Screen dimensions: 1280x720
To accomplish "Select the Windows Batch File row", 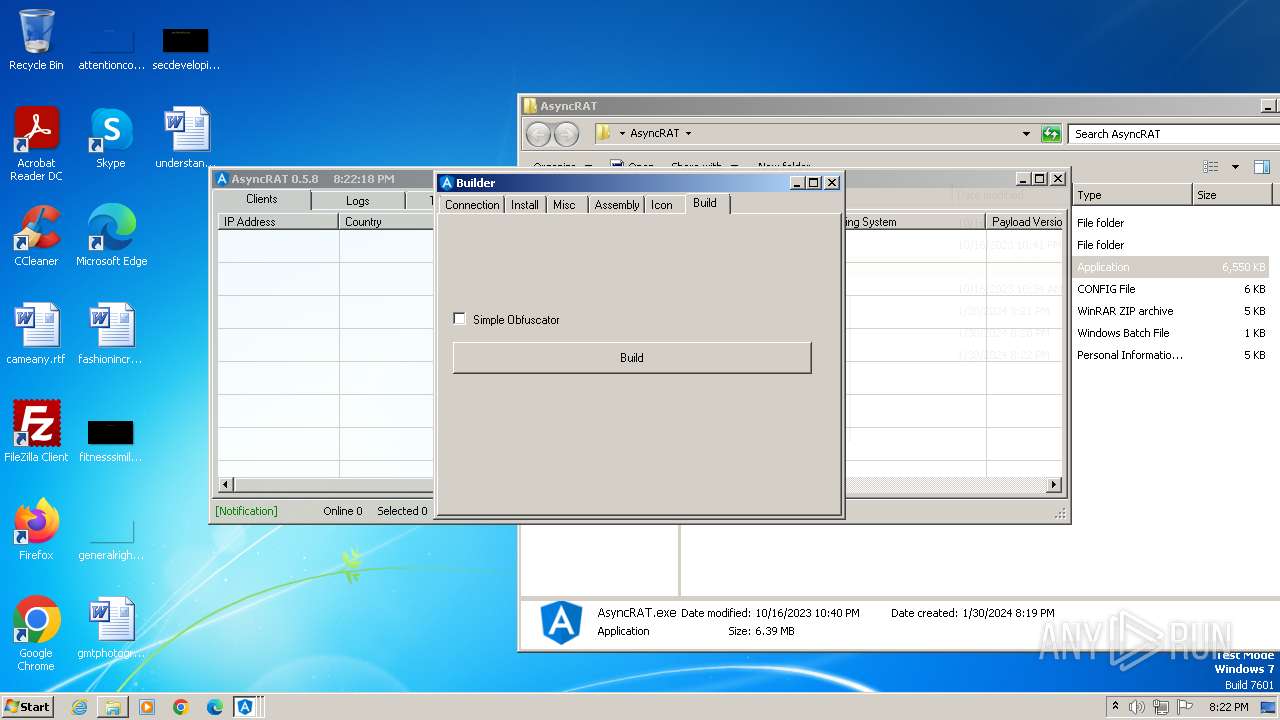I will [1171, 333].
